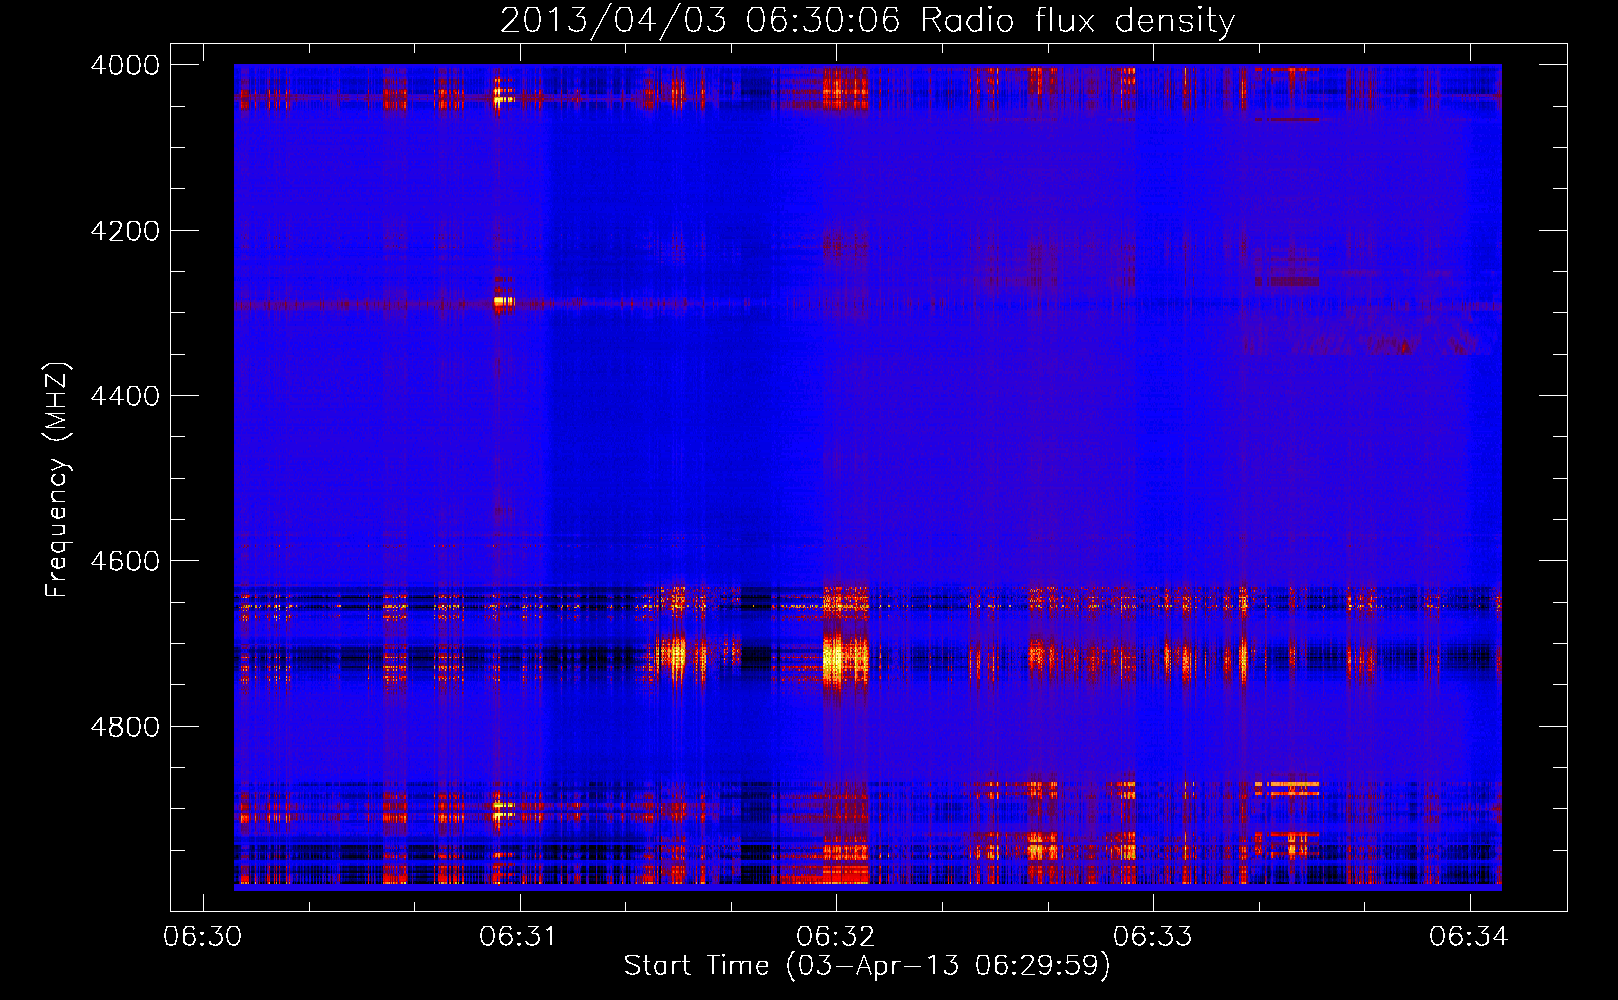
Task: Click the plot title "2013/04/03 06:30:06 Radio flux density"
Action: point(867,21)
